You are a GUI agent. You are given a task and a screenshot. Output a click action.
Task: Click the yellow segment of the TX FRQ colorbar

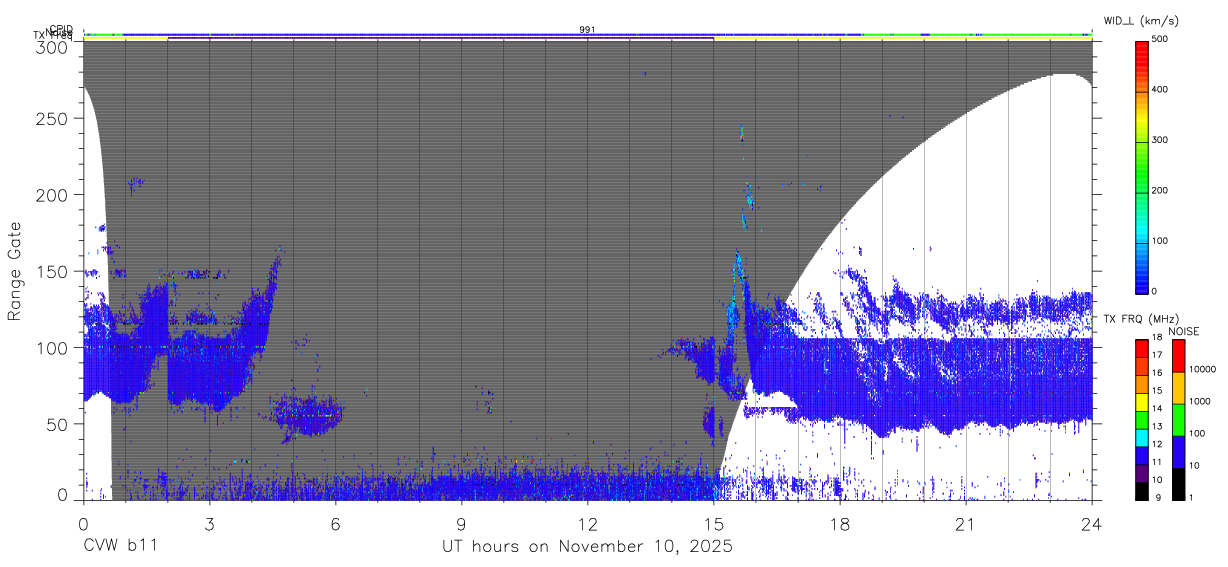coord(1141,402)
